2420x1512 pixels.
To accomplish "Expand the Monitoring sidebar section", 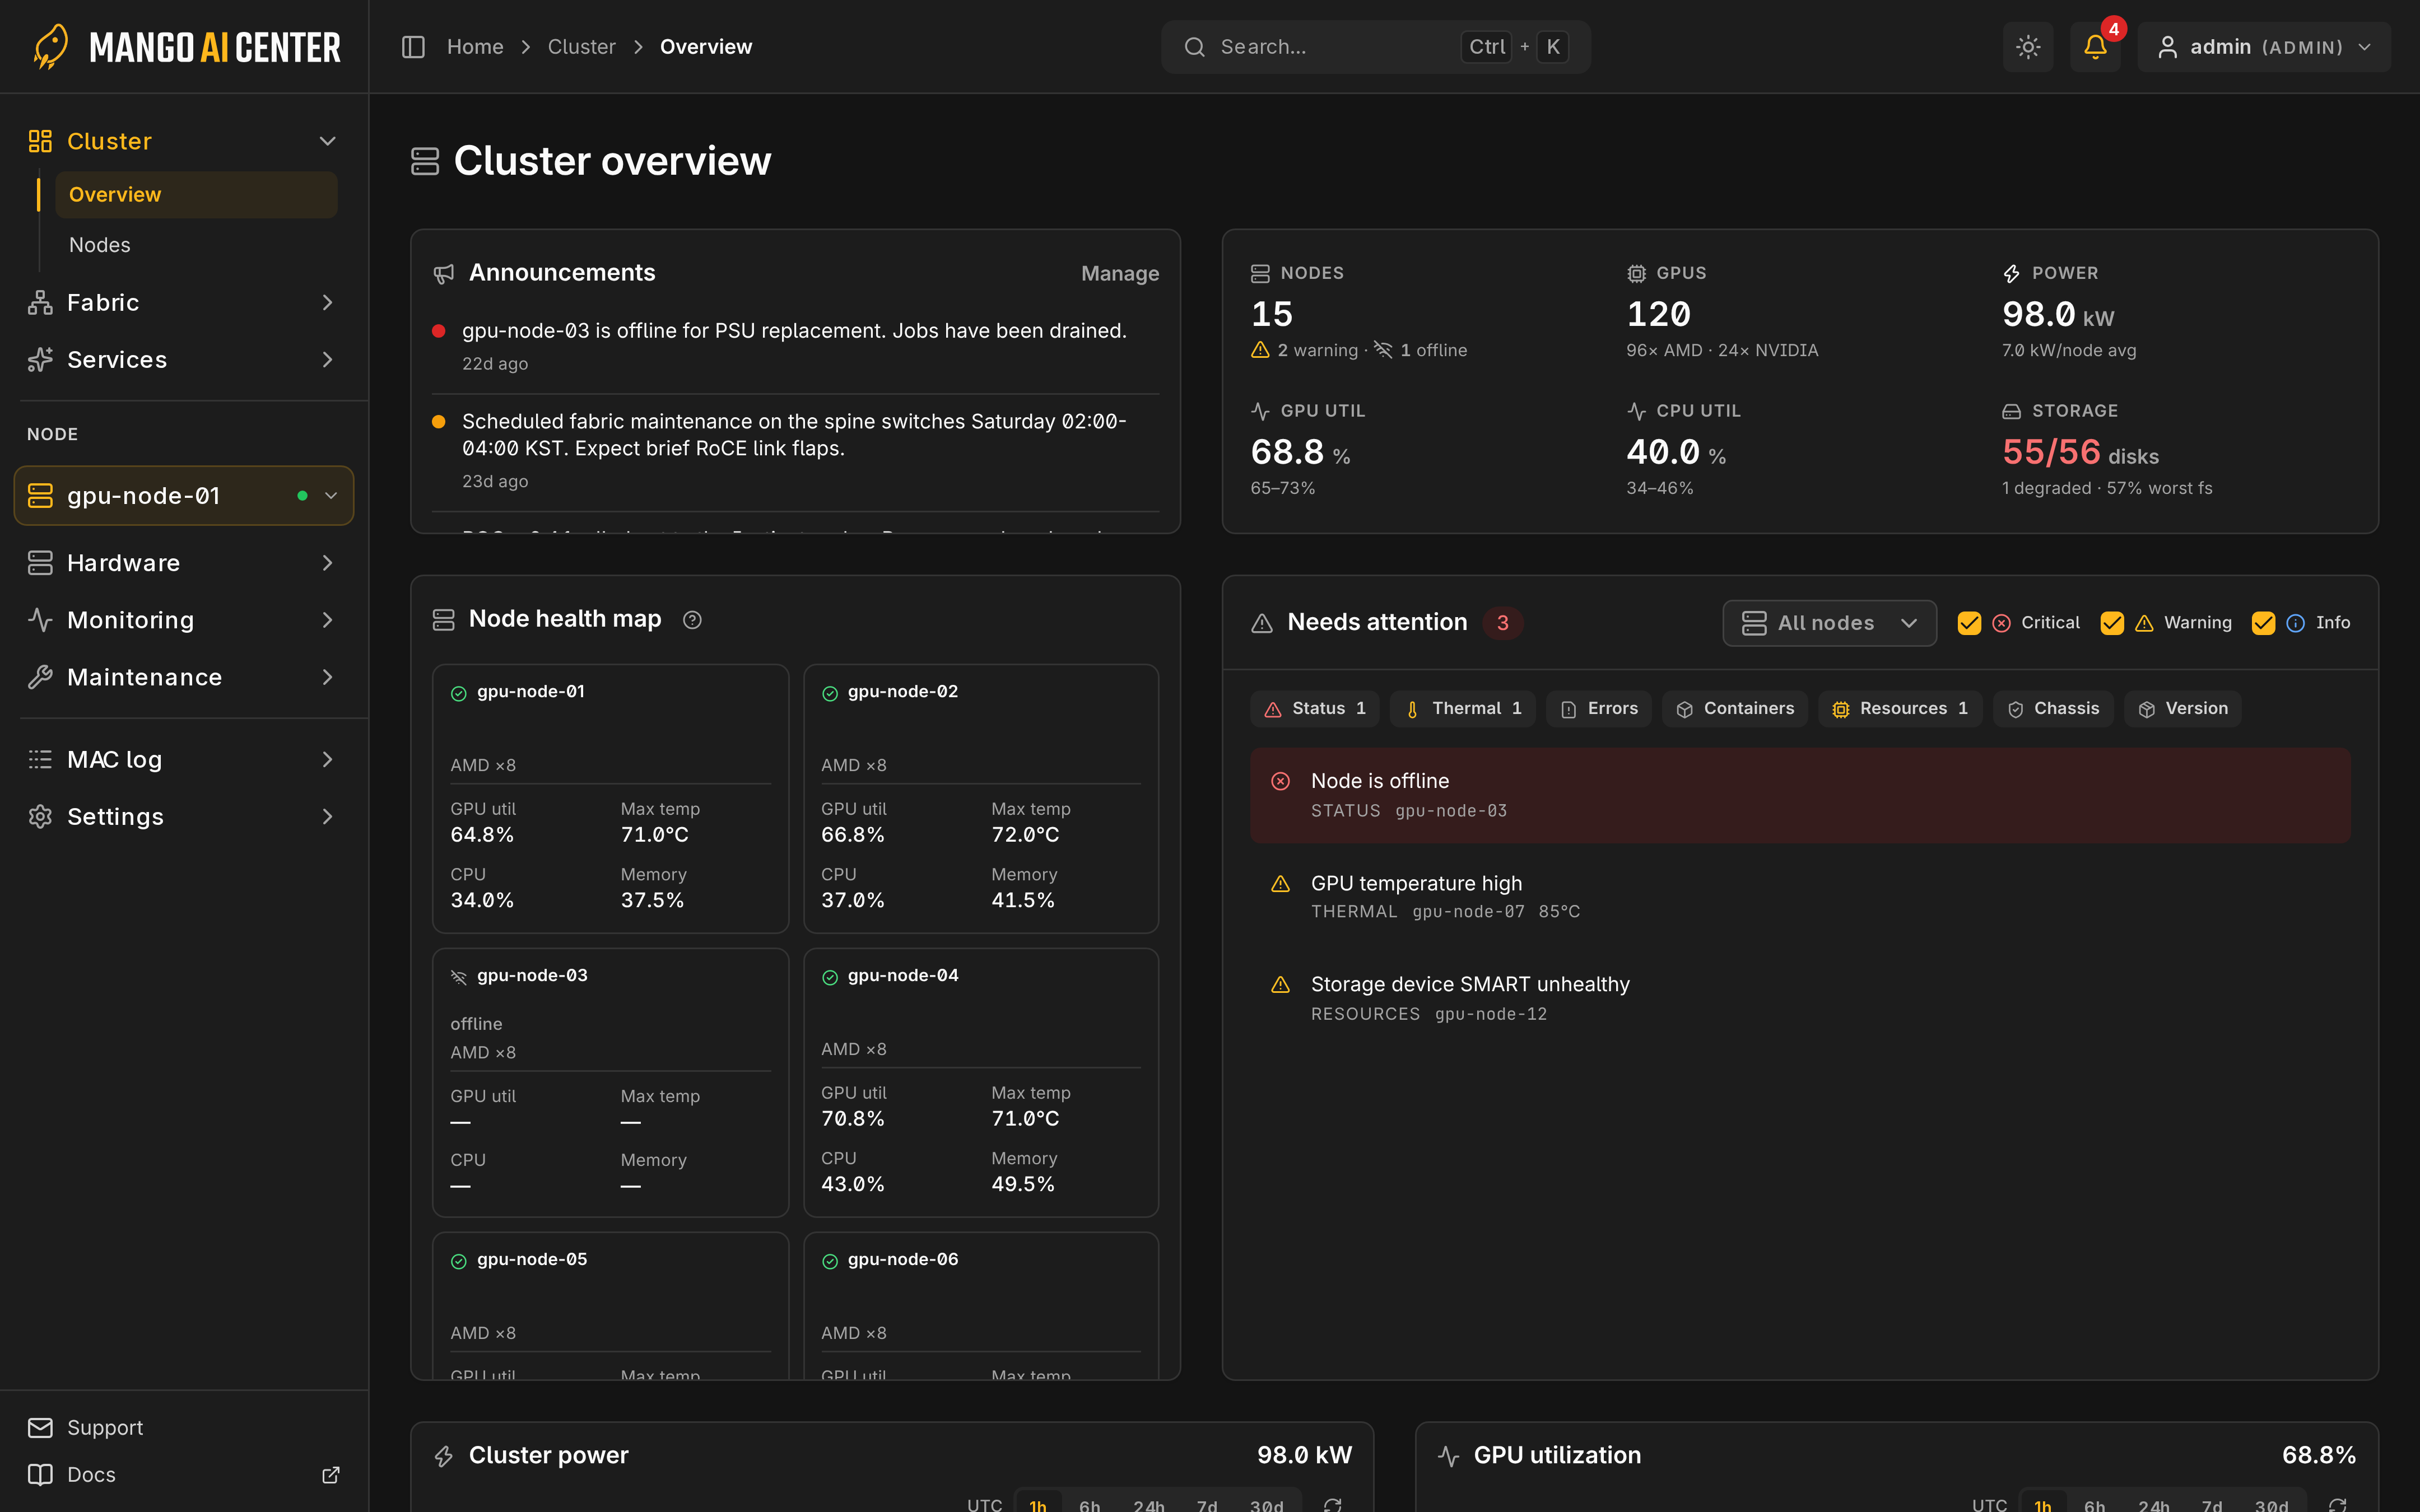I will pyautogui.click(x=184, y=620).
